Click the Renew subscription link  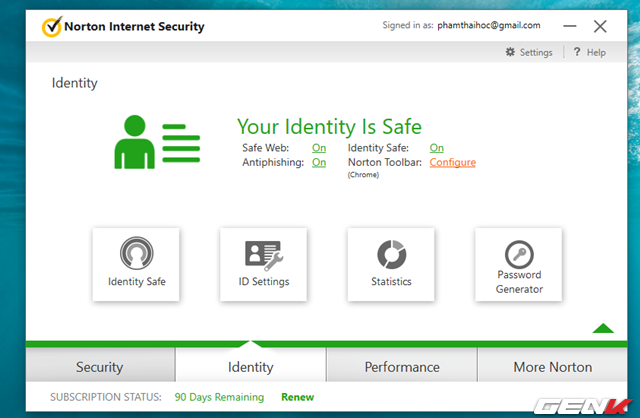(298, 397)
